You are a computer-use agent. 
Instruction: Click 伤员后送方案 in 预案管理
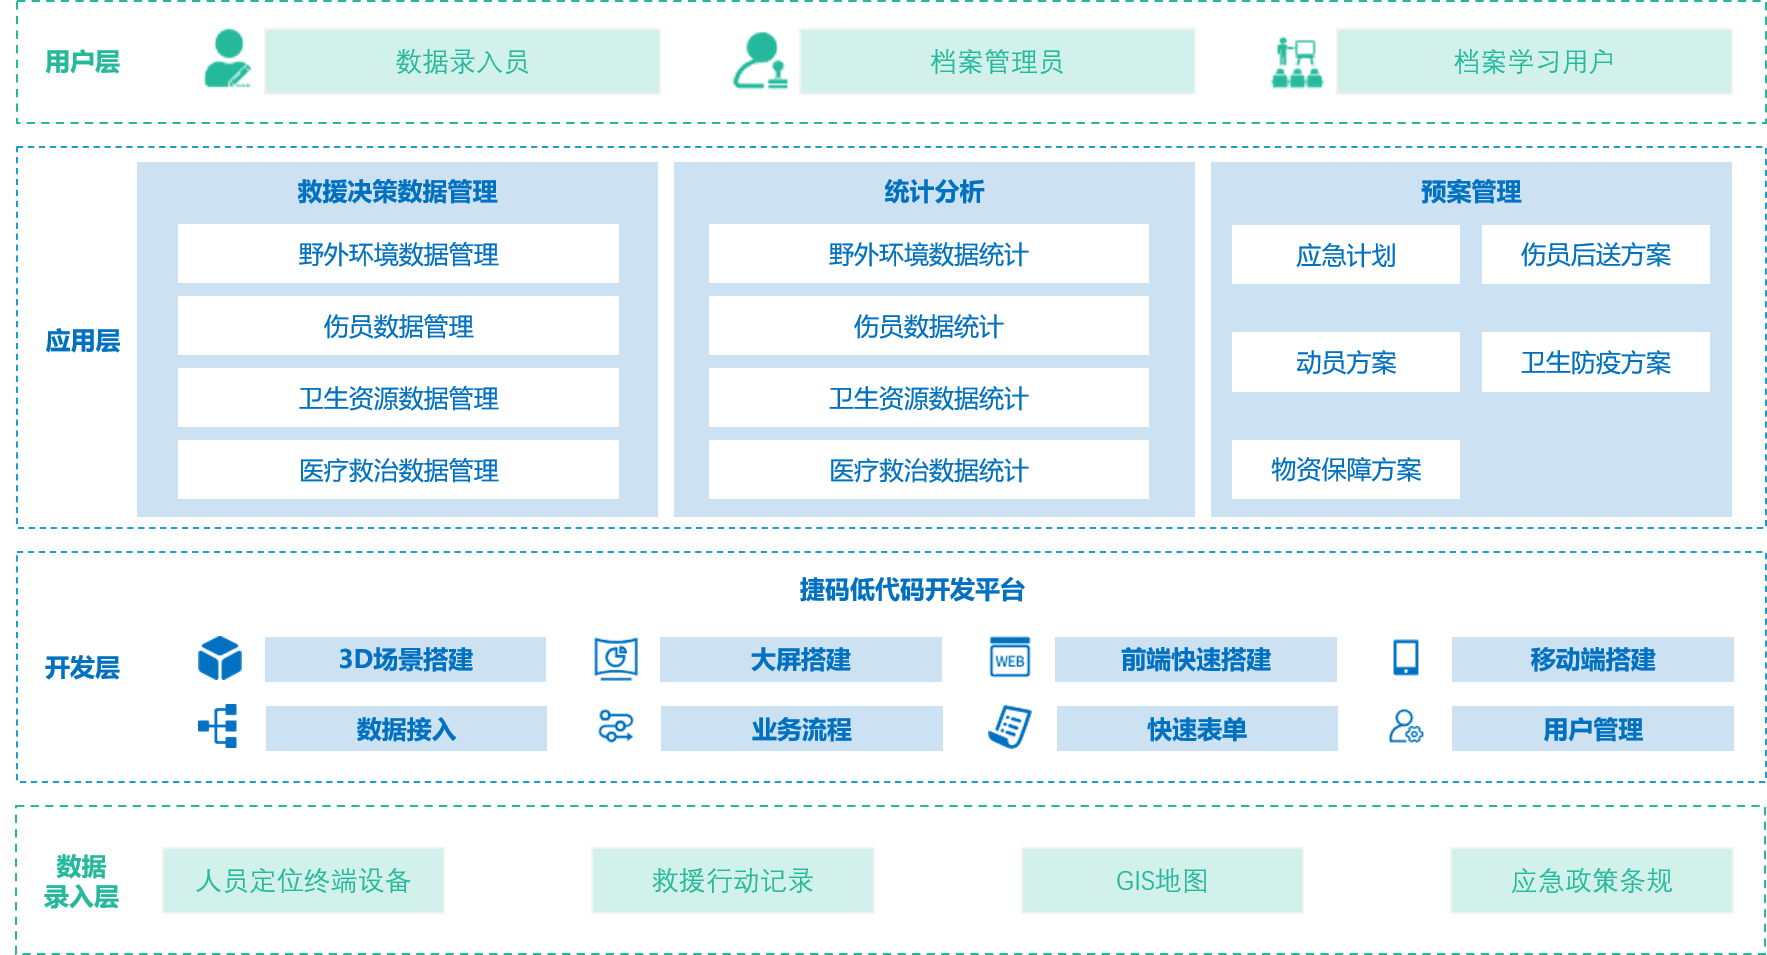(1594, 255)
